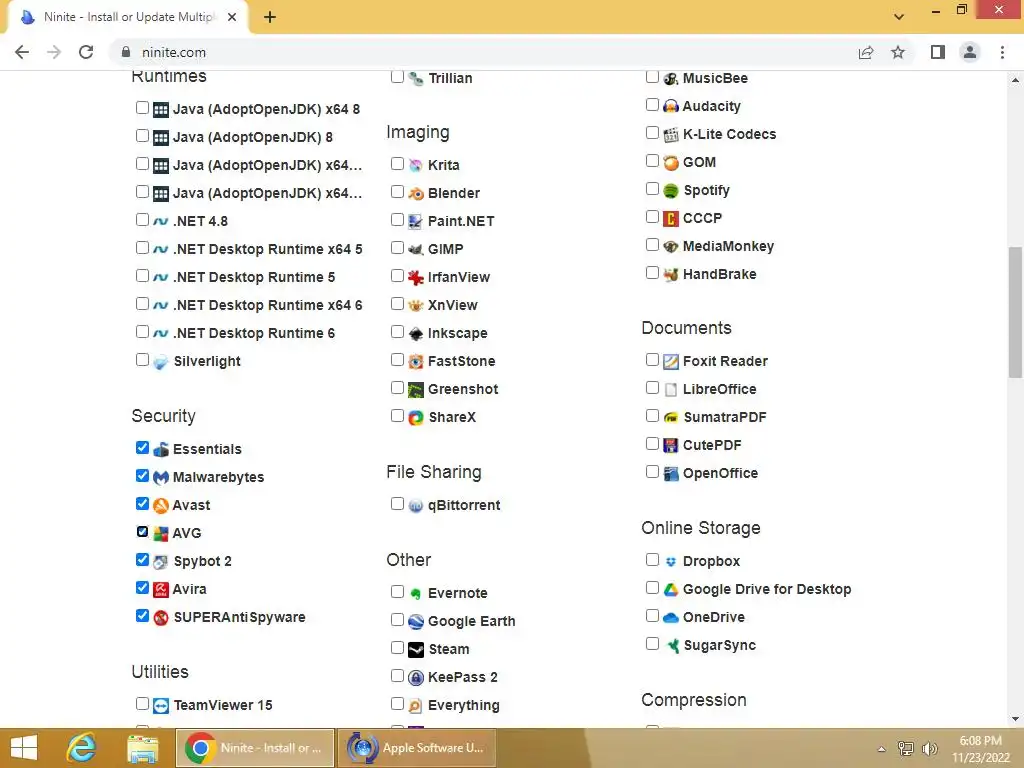Click the OneDrive cloud icon
1024x768 pixels.
click(671, 618)
